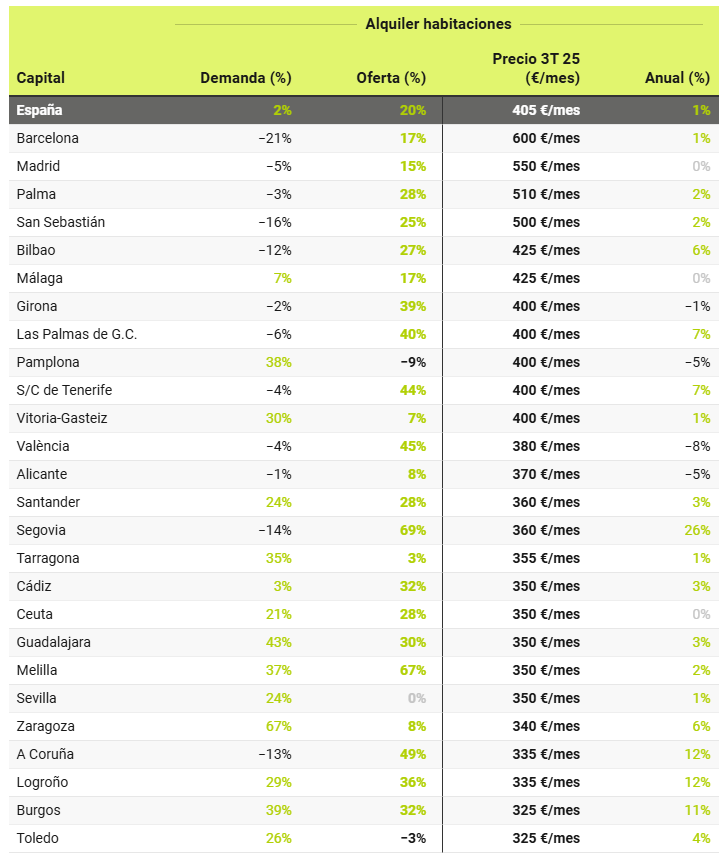This screenshot has width=726, height=853.
Task: Click the Anual (%) column header
Action: pos(677,78)
